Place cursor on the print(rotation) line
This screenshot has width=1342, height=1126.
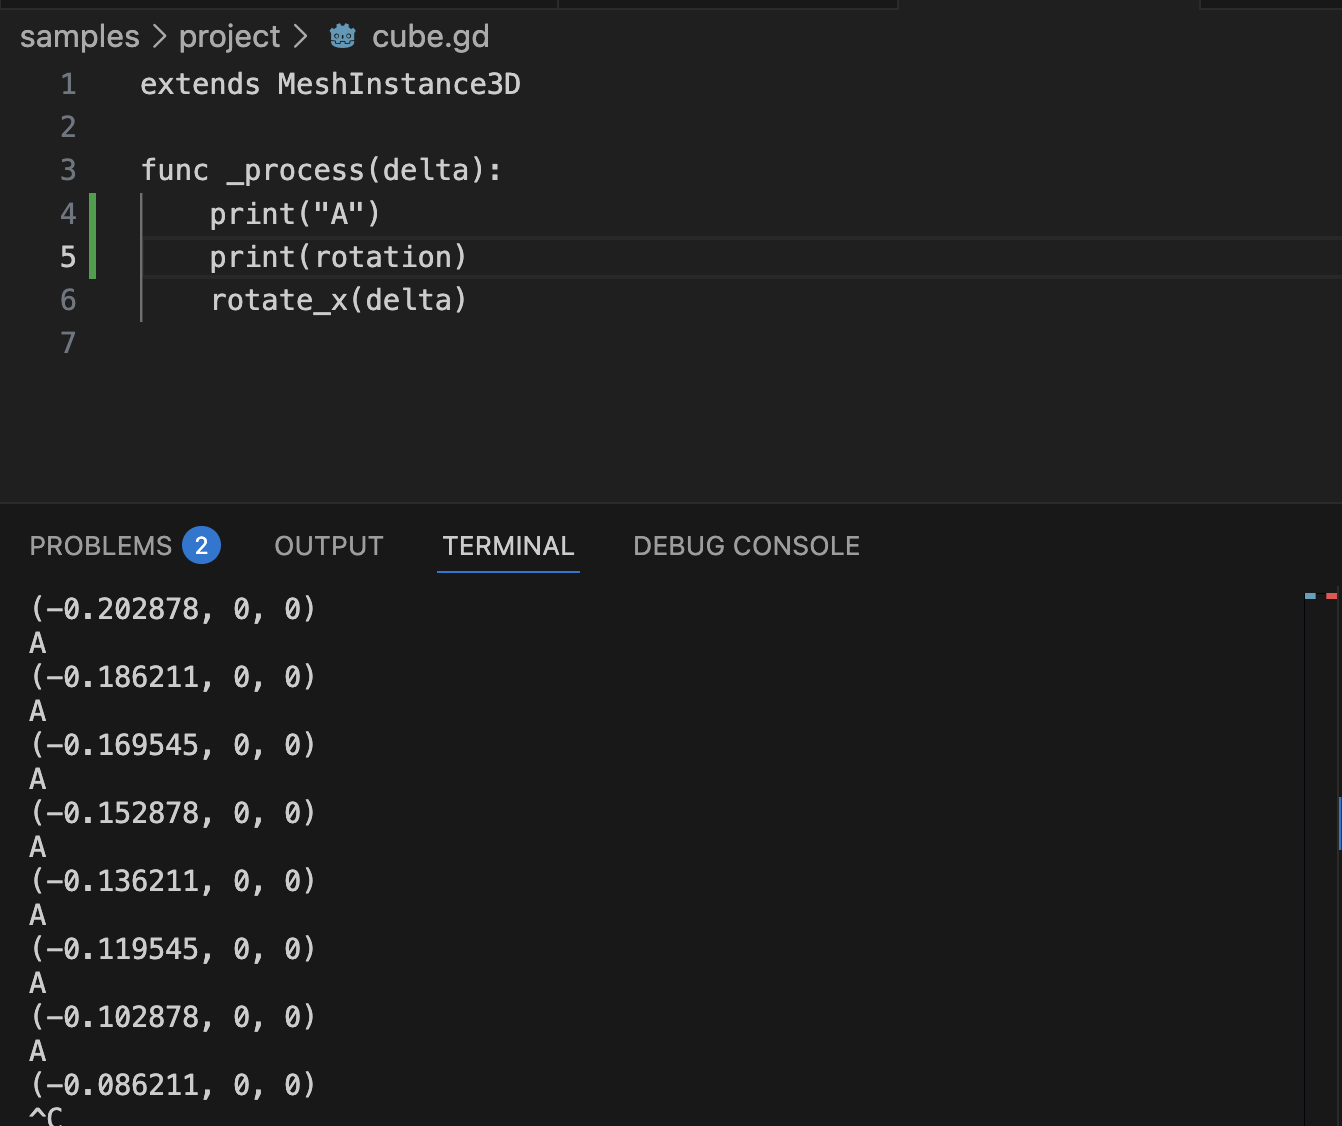[x=338, y=257]
